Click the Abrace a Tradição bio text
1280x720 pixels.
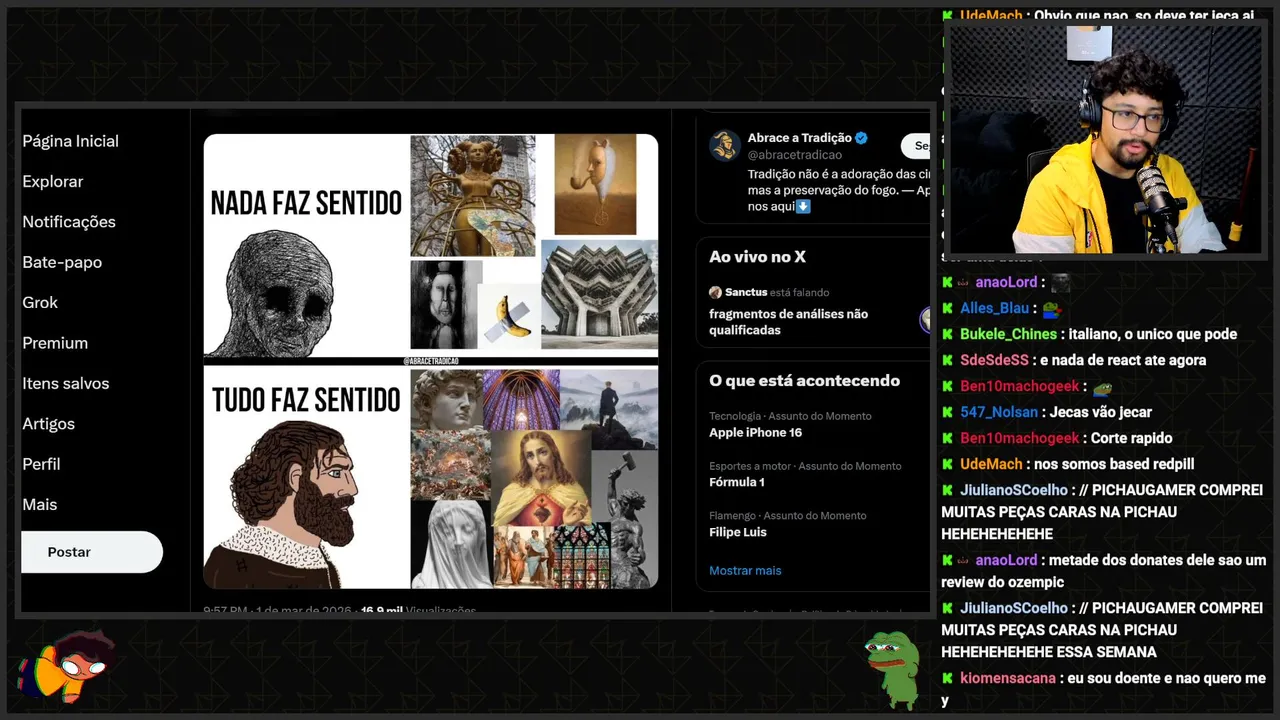coord(839,190)
